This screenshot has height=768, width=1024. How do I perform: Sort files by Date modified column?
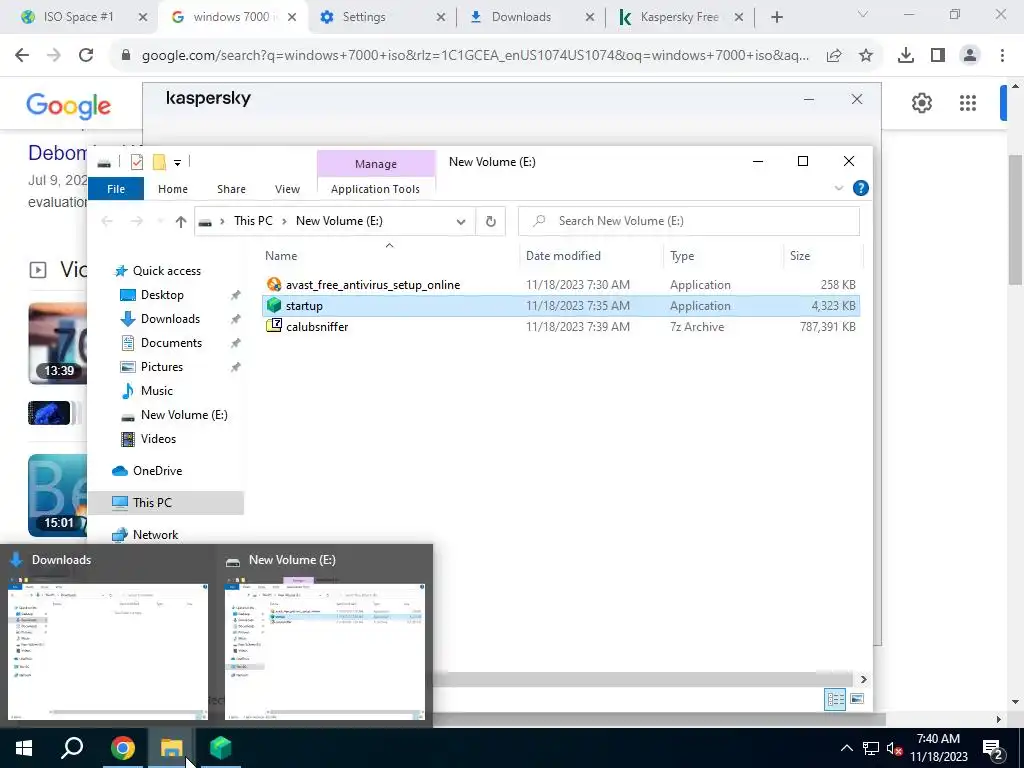pos(563,256)
